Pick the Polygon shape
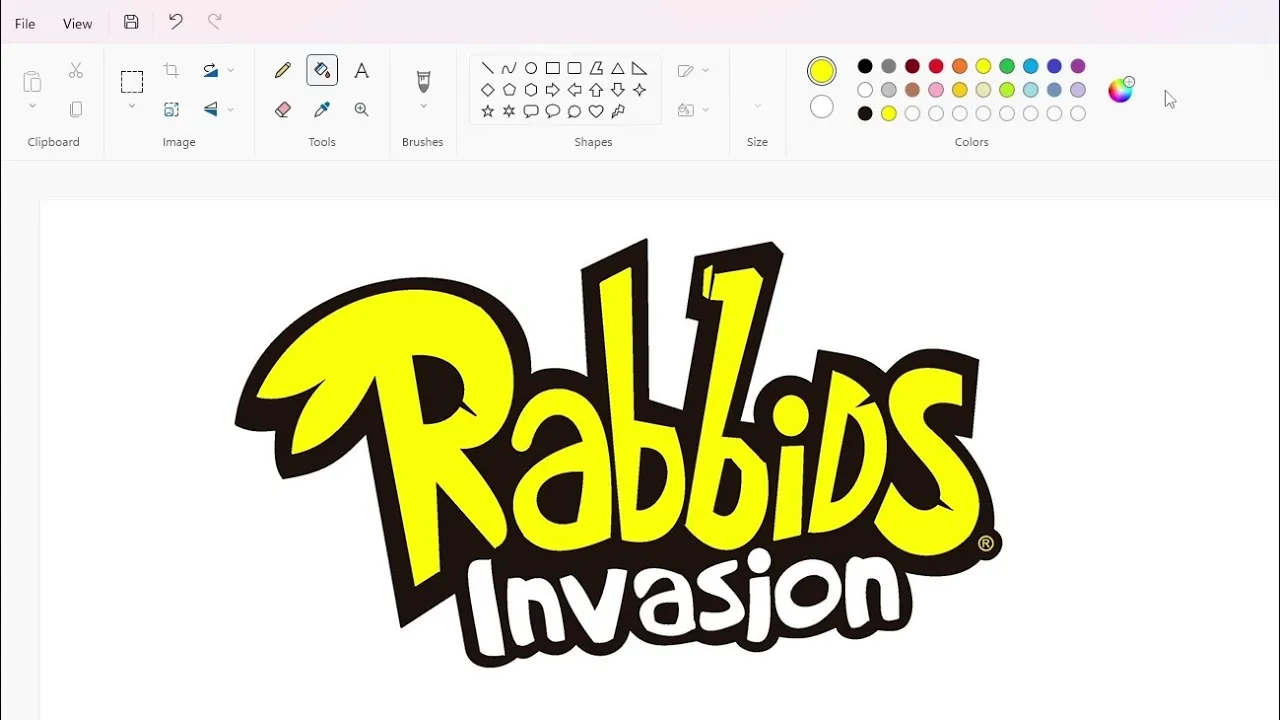The width and height of the screenshot is (1280, 720). 596,68
